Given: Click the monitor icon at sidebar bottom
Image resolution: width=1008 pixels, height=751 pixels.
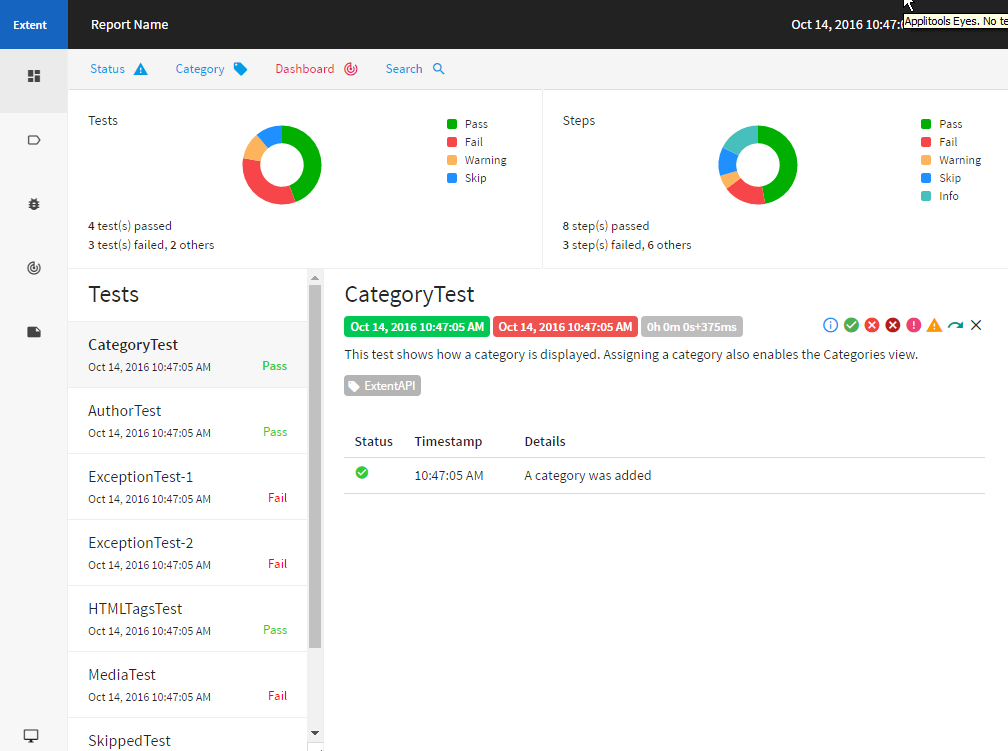Looking at the screenshot, I should [x=31, y=736].
